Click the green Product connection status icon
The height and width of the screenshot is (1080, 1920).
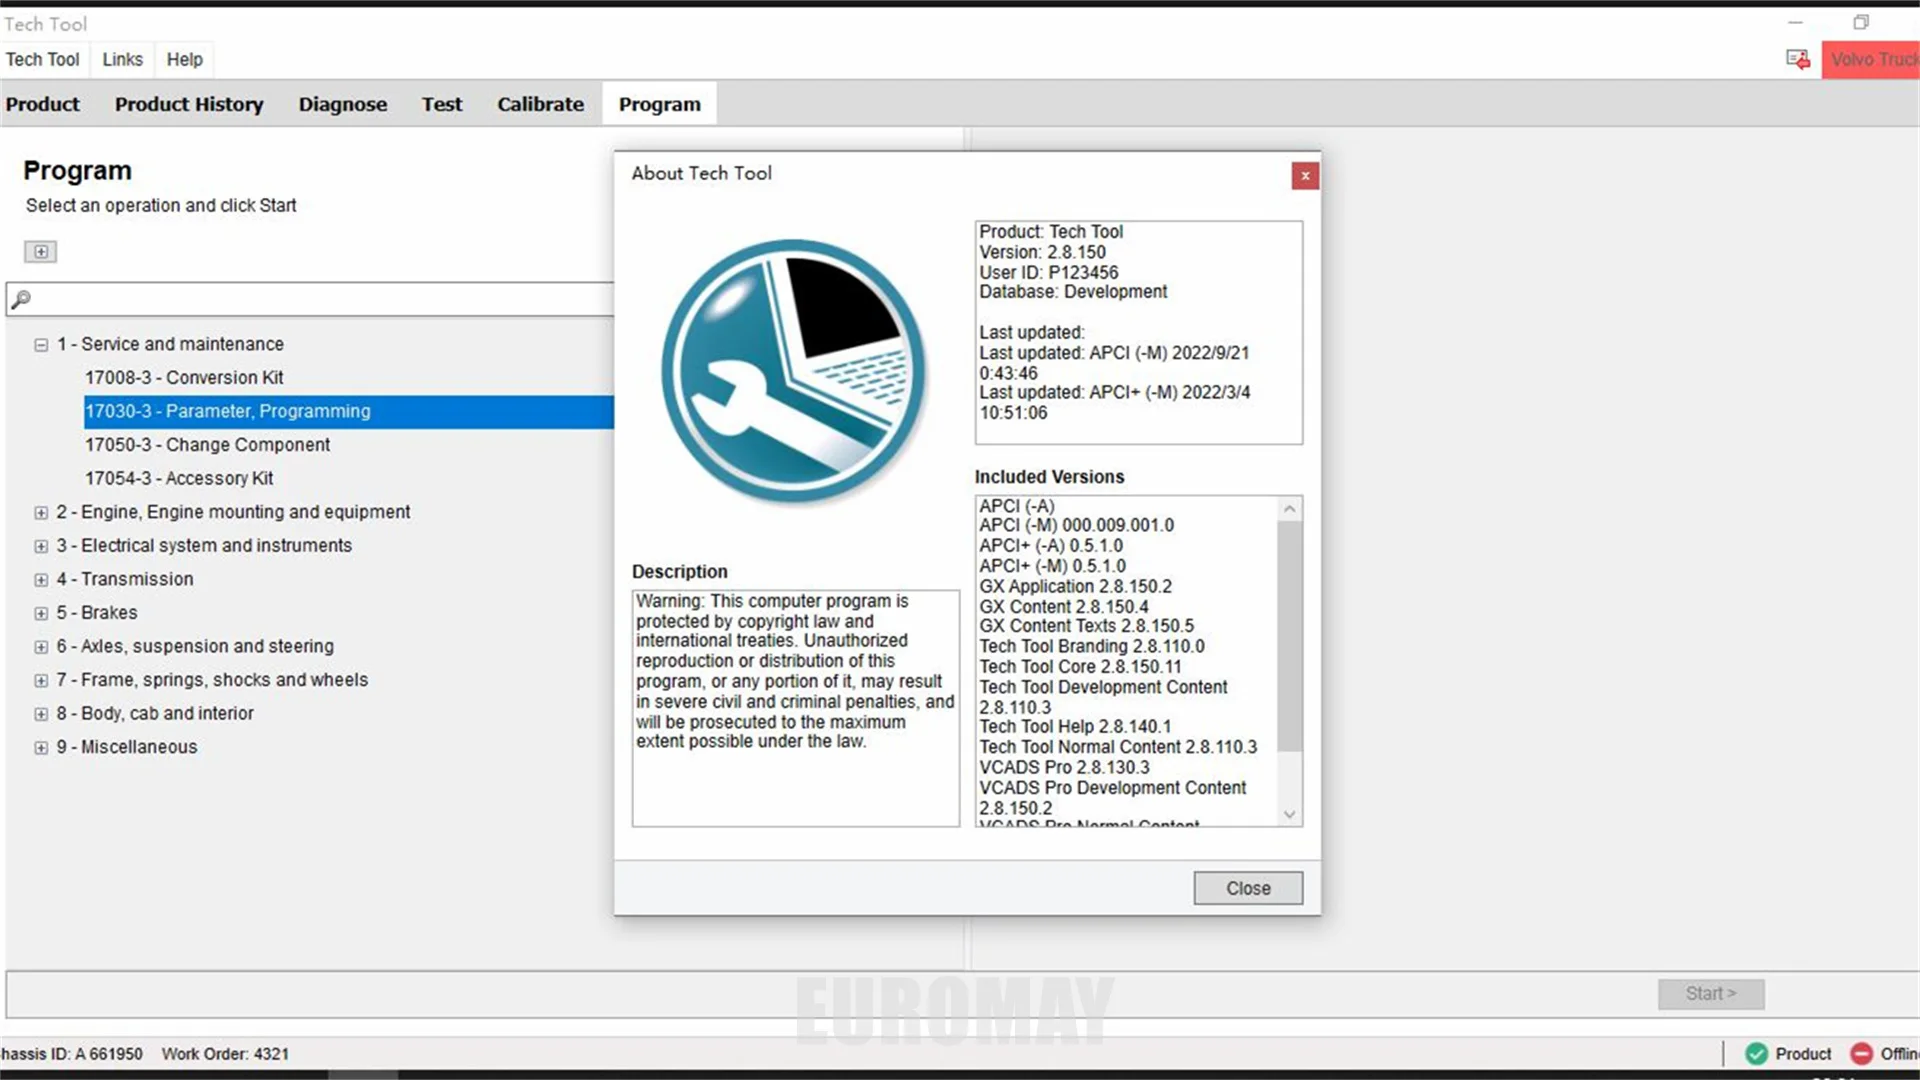point(1757,1053)
